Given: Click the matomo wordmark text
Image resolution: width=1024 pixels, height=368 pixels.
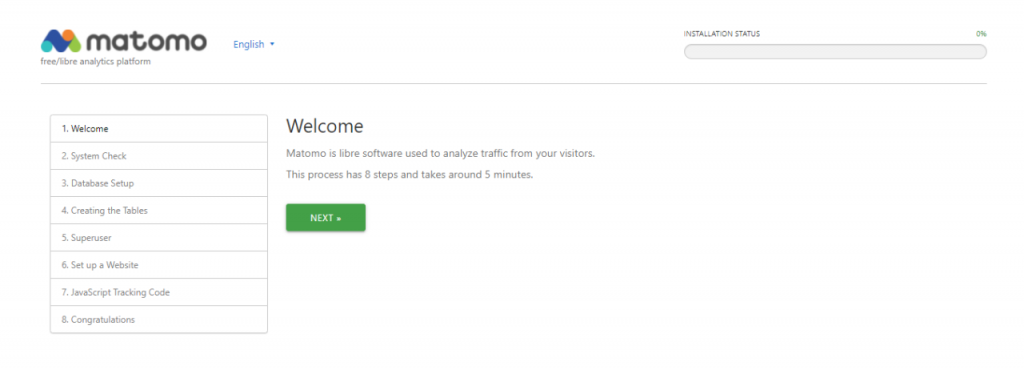Looking at the screenshot, I should pyautogui.click(x=147, y=41).
